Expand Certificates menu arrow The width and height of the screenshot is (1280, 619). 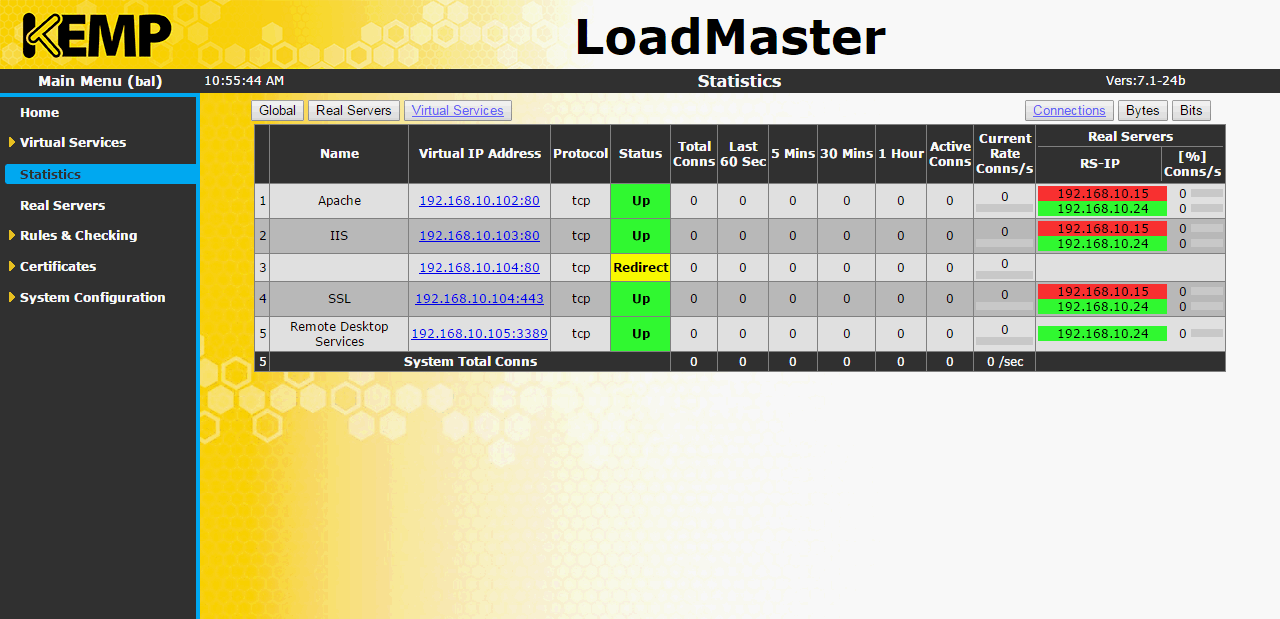pyautogui.click(x=12, y=266)
